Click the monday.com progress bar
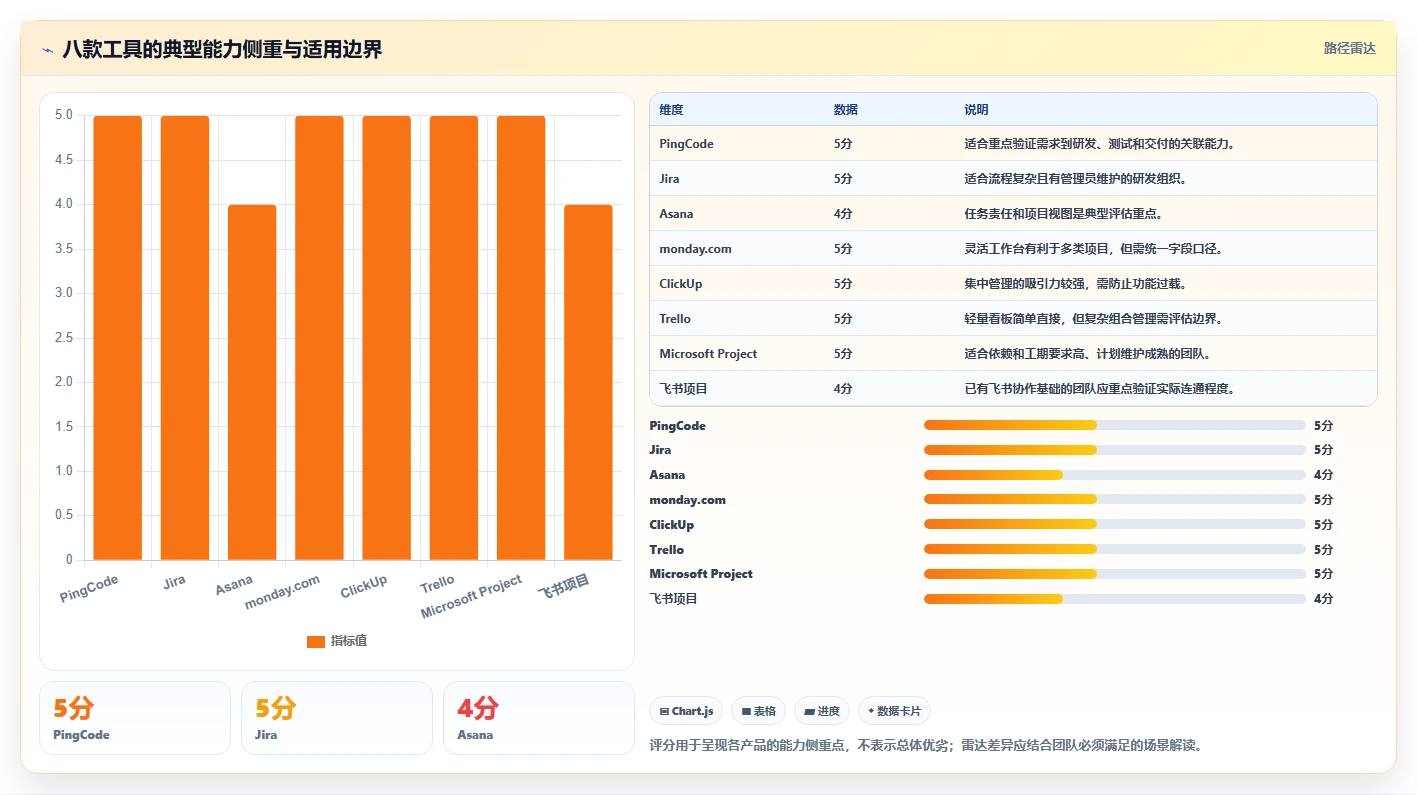Image resolution: width=1417 pixels, height=795 pixels. [1115, 499]
